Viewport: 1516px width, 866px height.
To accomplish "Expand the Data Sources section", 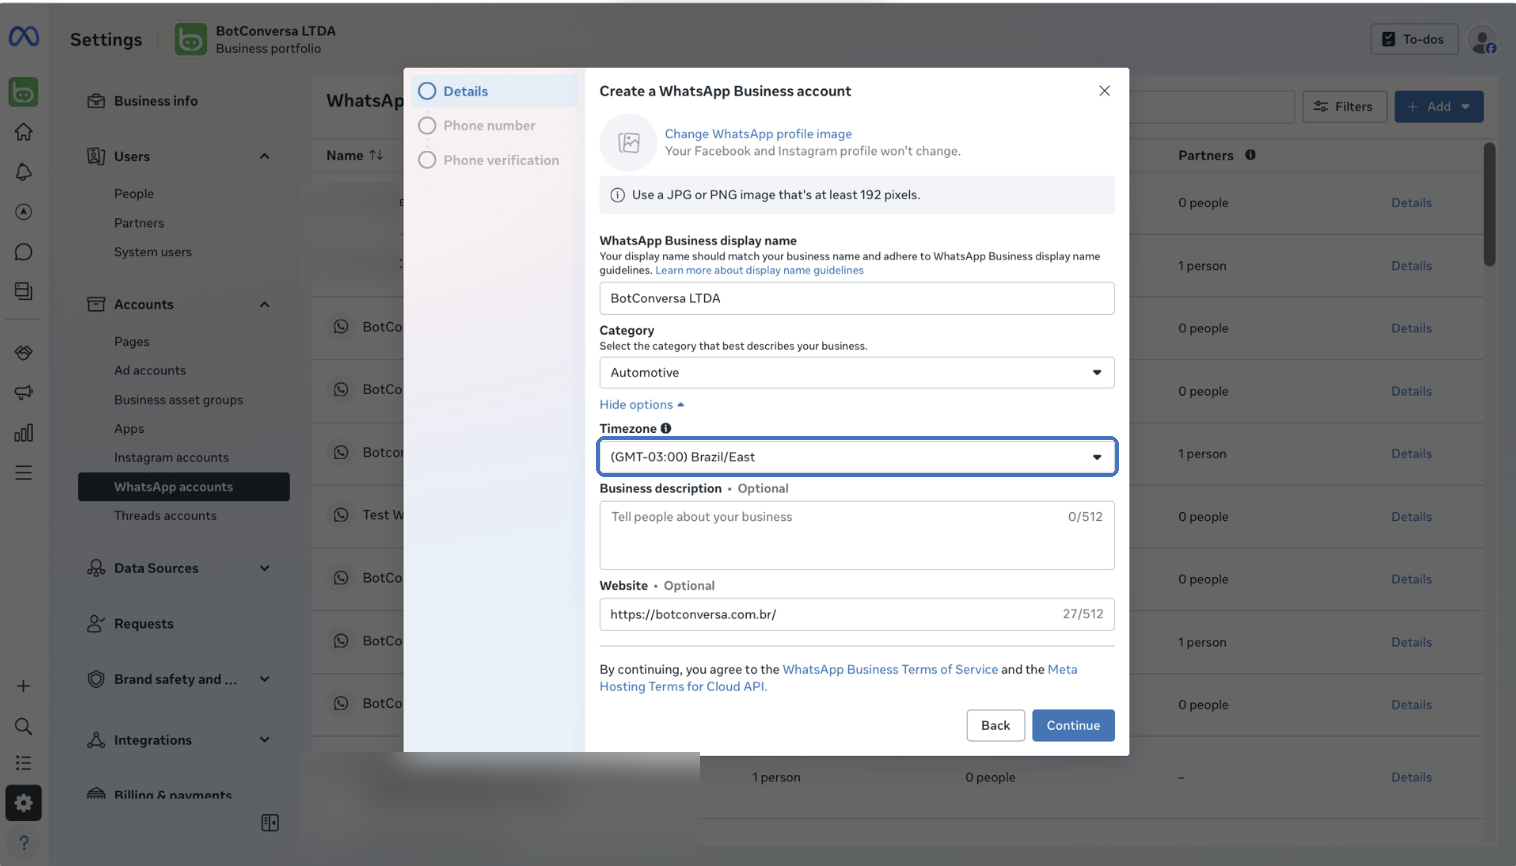I will [265, 568].
